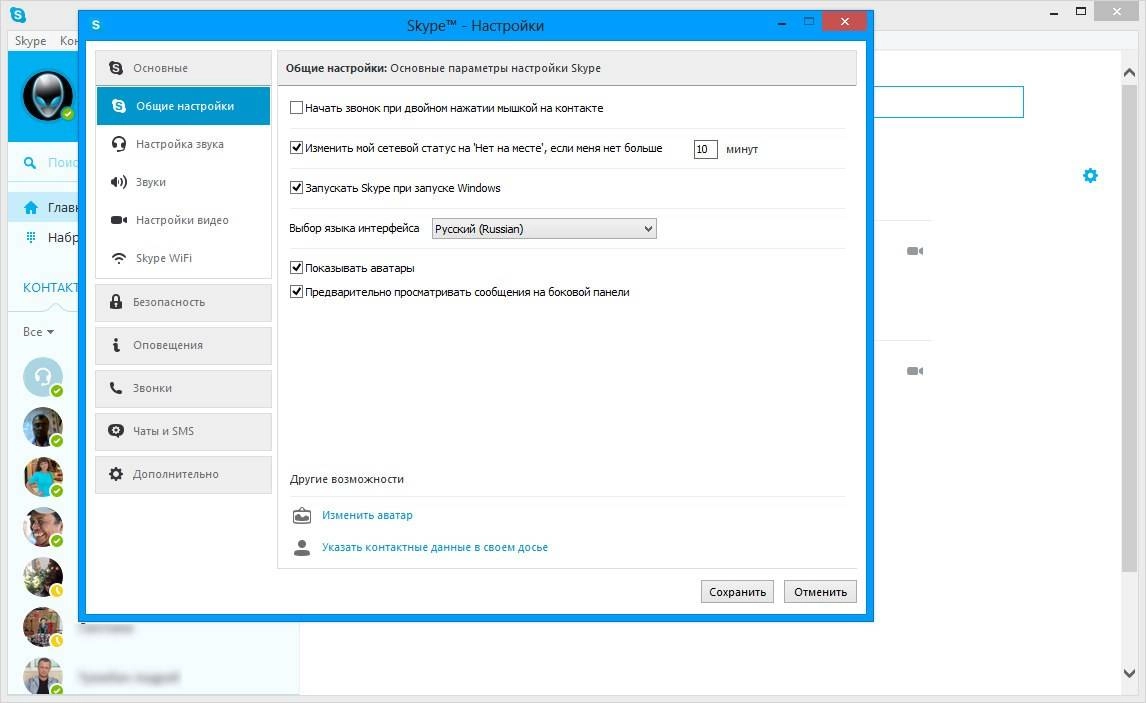This screenshot has width=1146, height=703.
Task: Click the Skype logo in settings title bar
Action: pos(96,25)
